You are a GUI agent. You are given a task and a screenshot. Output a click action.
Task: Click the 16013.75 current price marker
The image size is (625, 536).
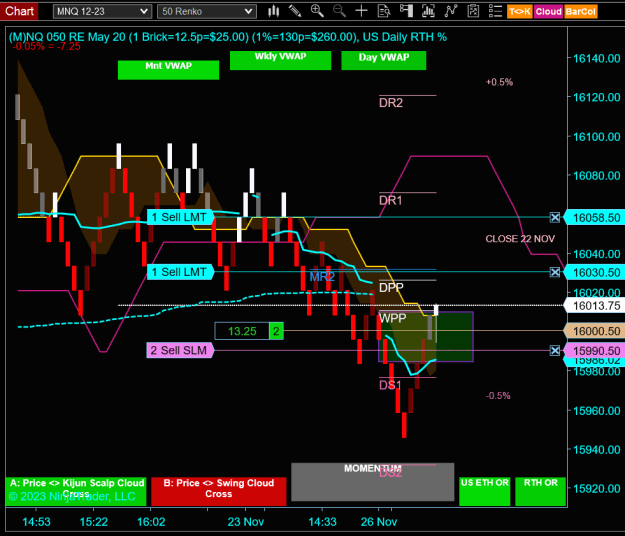tap(594, 306)
